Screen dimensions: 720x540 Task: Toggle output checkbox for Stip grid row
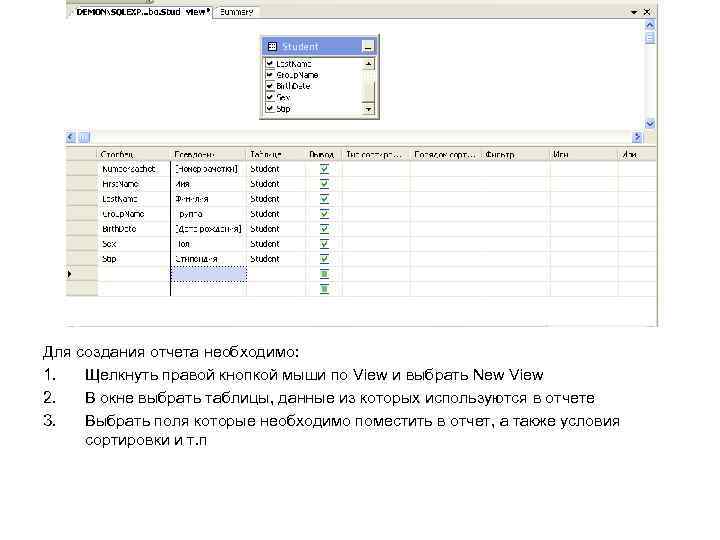coord(324,259)
